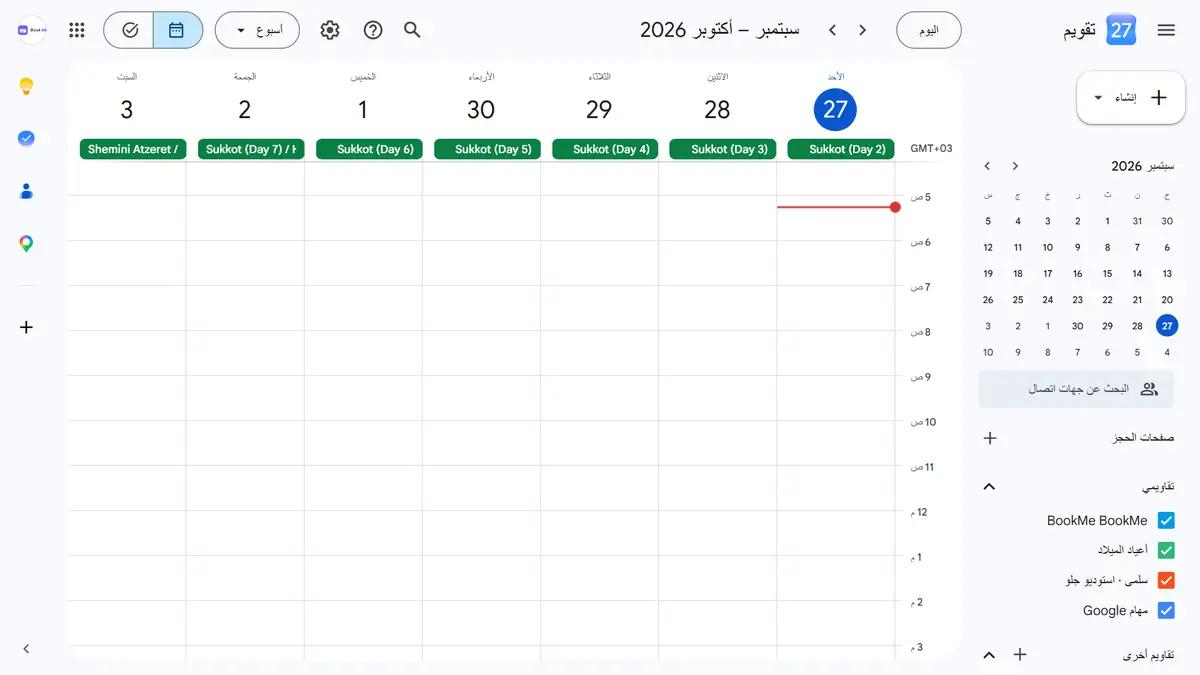Hide the side panel with bottom chevron
Screen dimensions: 1200x675
pos(27,649)
